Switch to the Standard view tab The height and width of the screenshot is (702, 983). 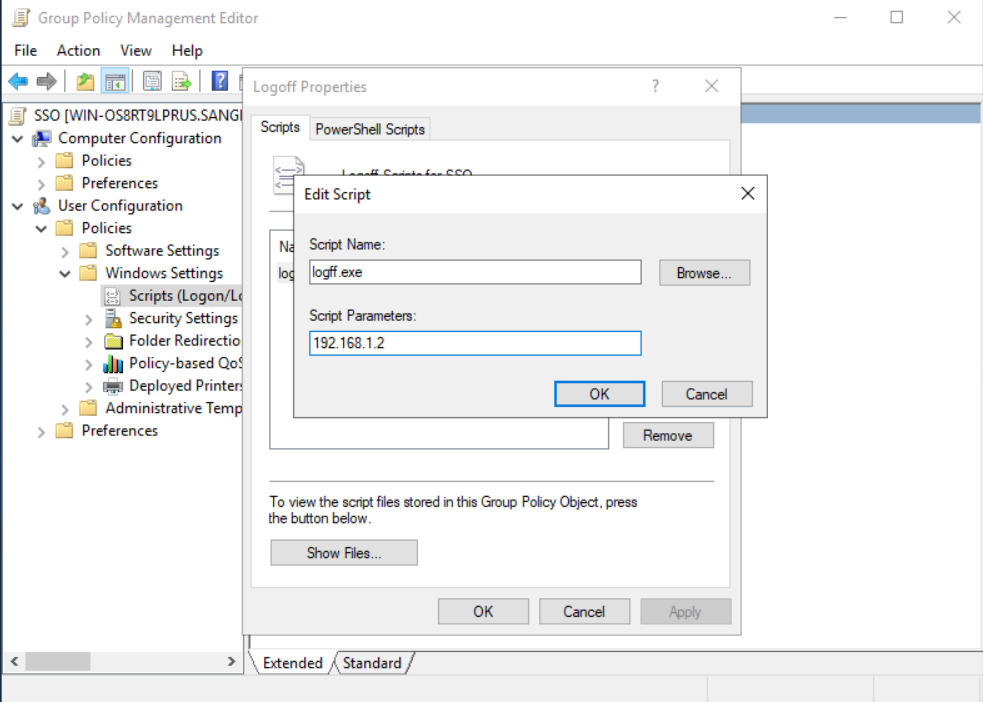point(372,663)
